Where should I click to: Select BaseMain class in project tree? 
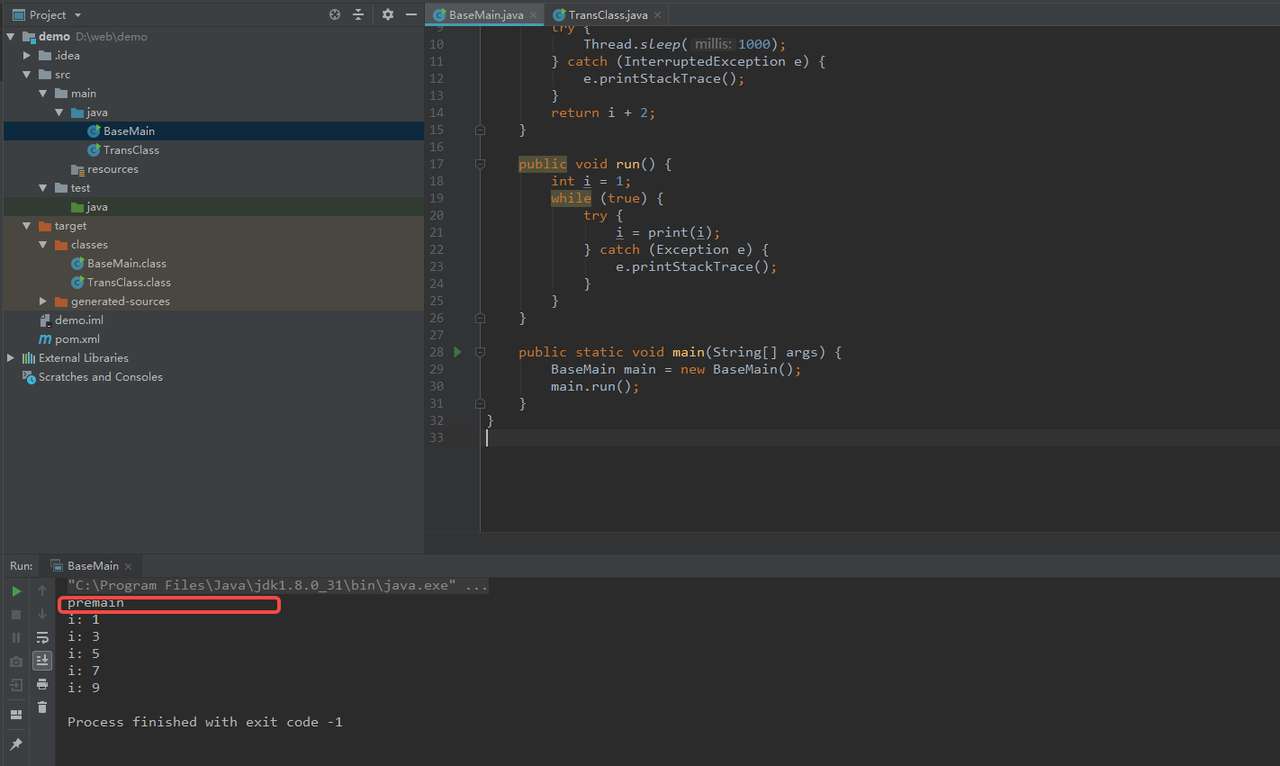(129, 131)
